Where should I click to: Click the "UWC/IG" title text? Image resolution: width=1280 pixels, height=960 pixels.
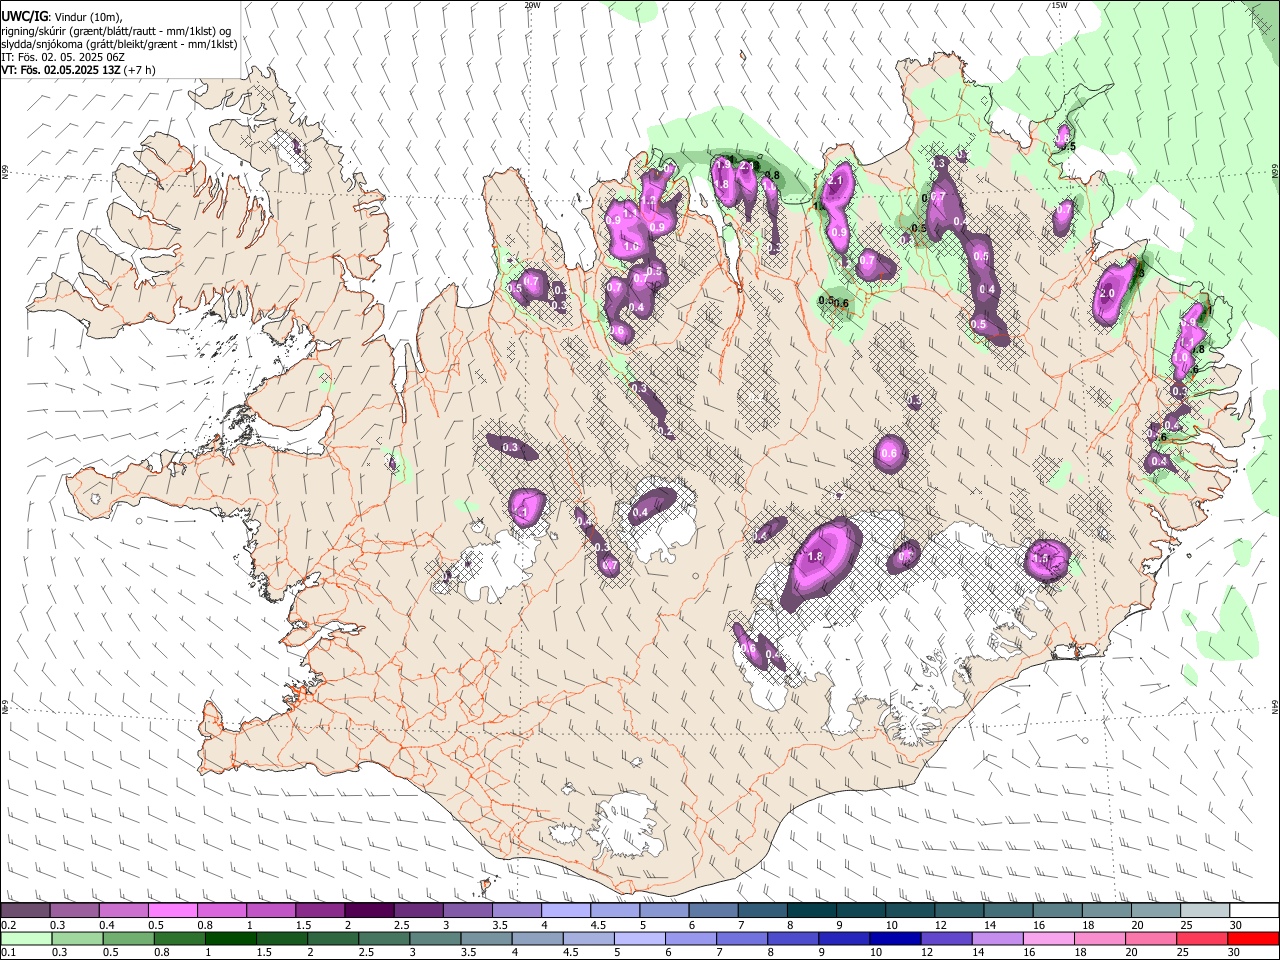24,16
